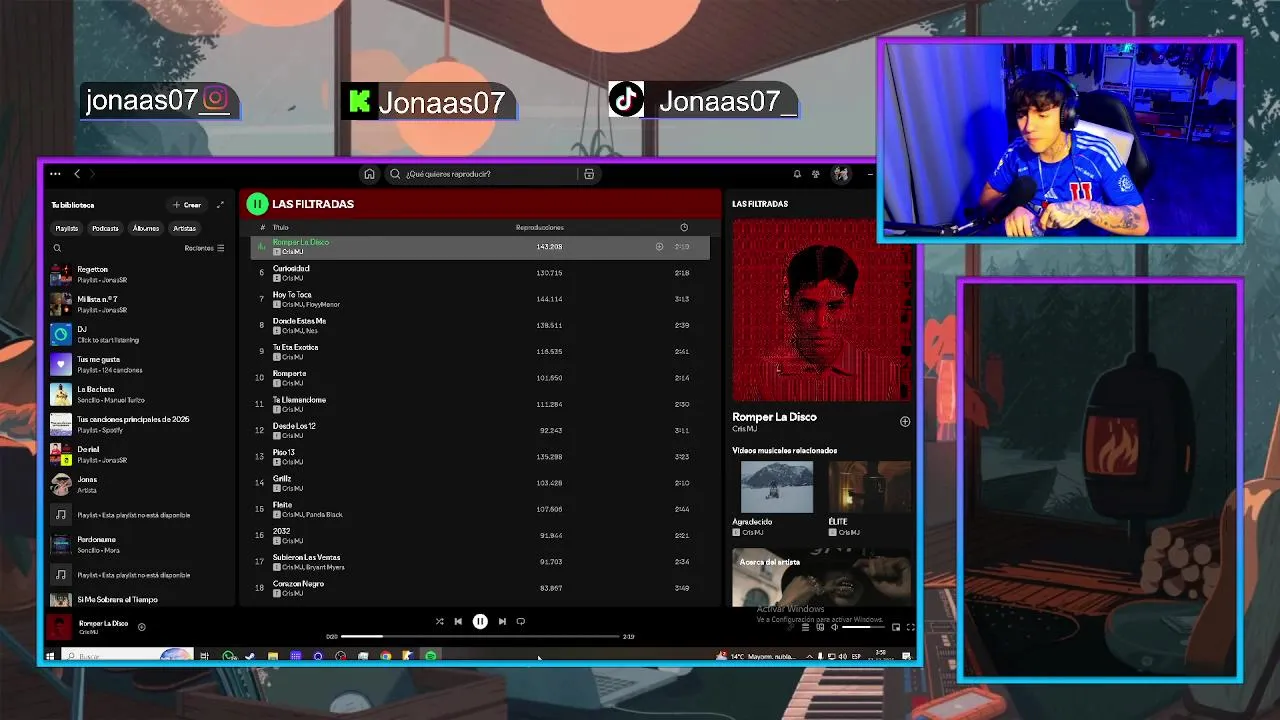Click the album artwork in the right panel
The width and height of the screenshot is (1280, 720).
pyautogui.click(x=821, y=310)
